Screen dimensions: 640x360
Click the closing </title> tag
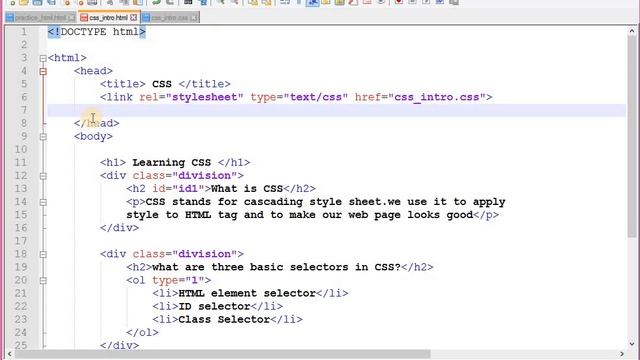[x=204, y=84]
